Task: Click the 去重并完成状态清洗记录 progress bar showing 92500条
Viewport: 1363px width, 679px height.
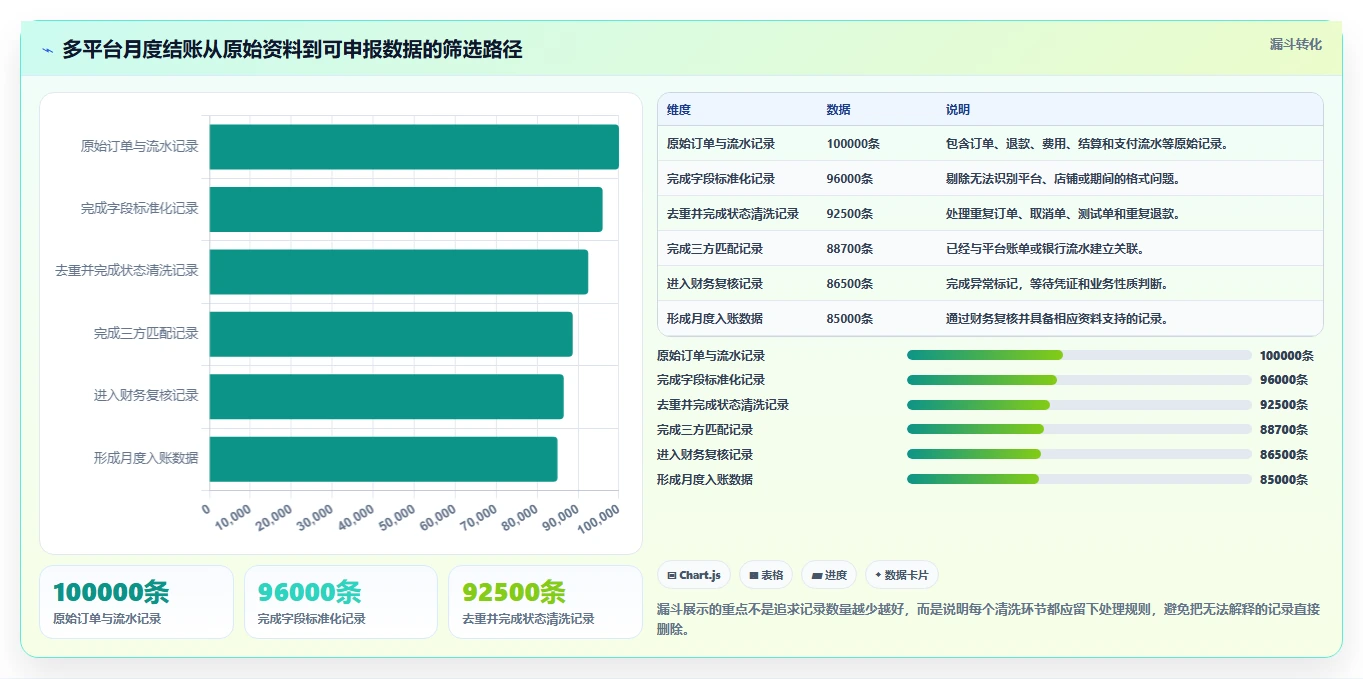Action: click(1079, 405)
